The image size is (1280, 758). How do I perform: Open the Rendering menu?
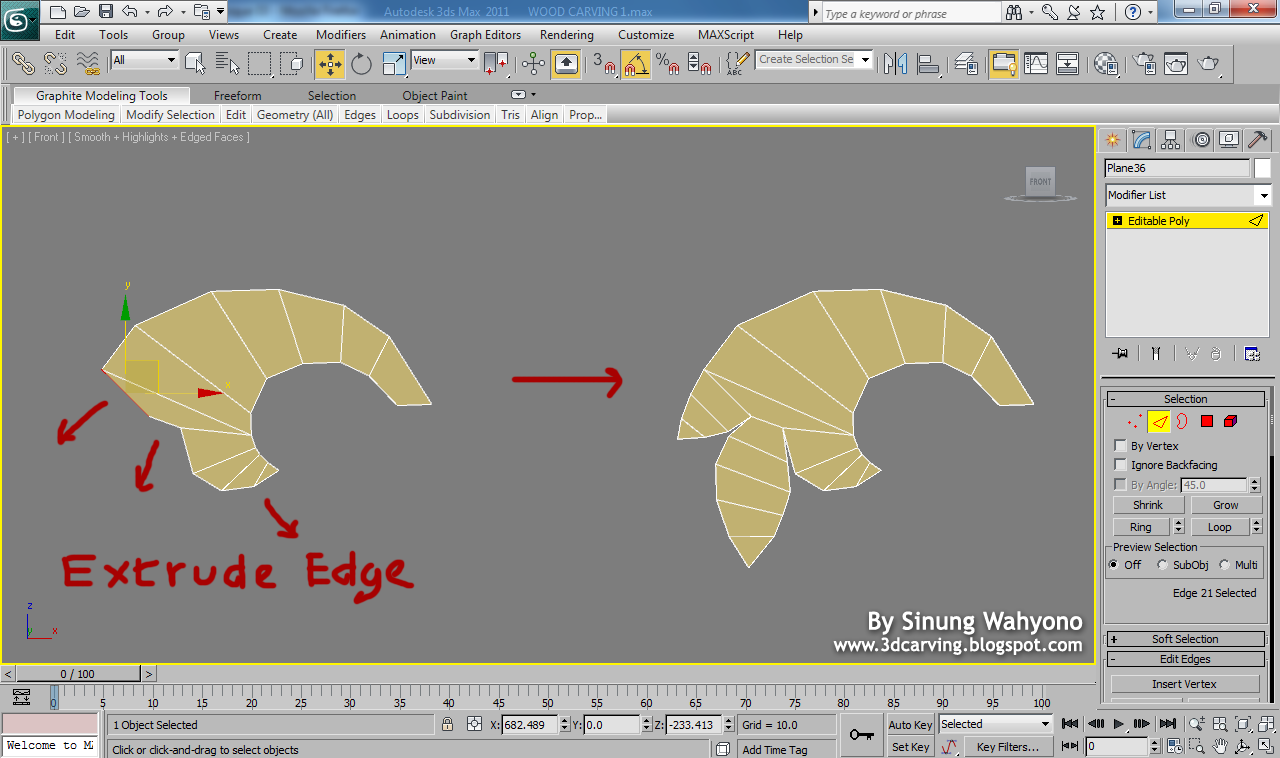click(566, 34)
